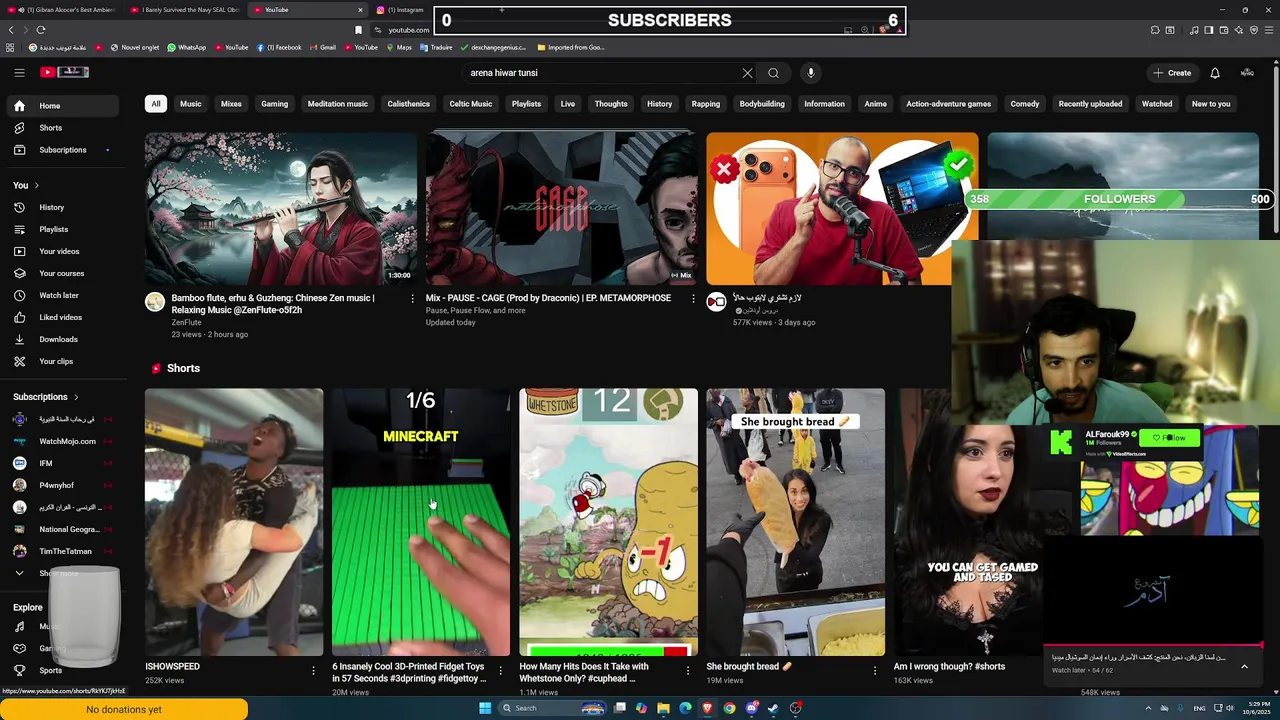Open Your videos in the sidebar
Screen dimensions: 1280x720
tap(65, 251)
